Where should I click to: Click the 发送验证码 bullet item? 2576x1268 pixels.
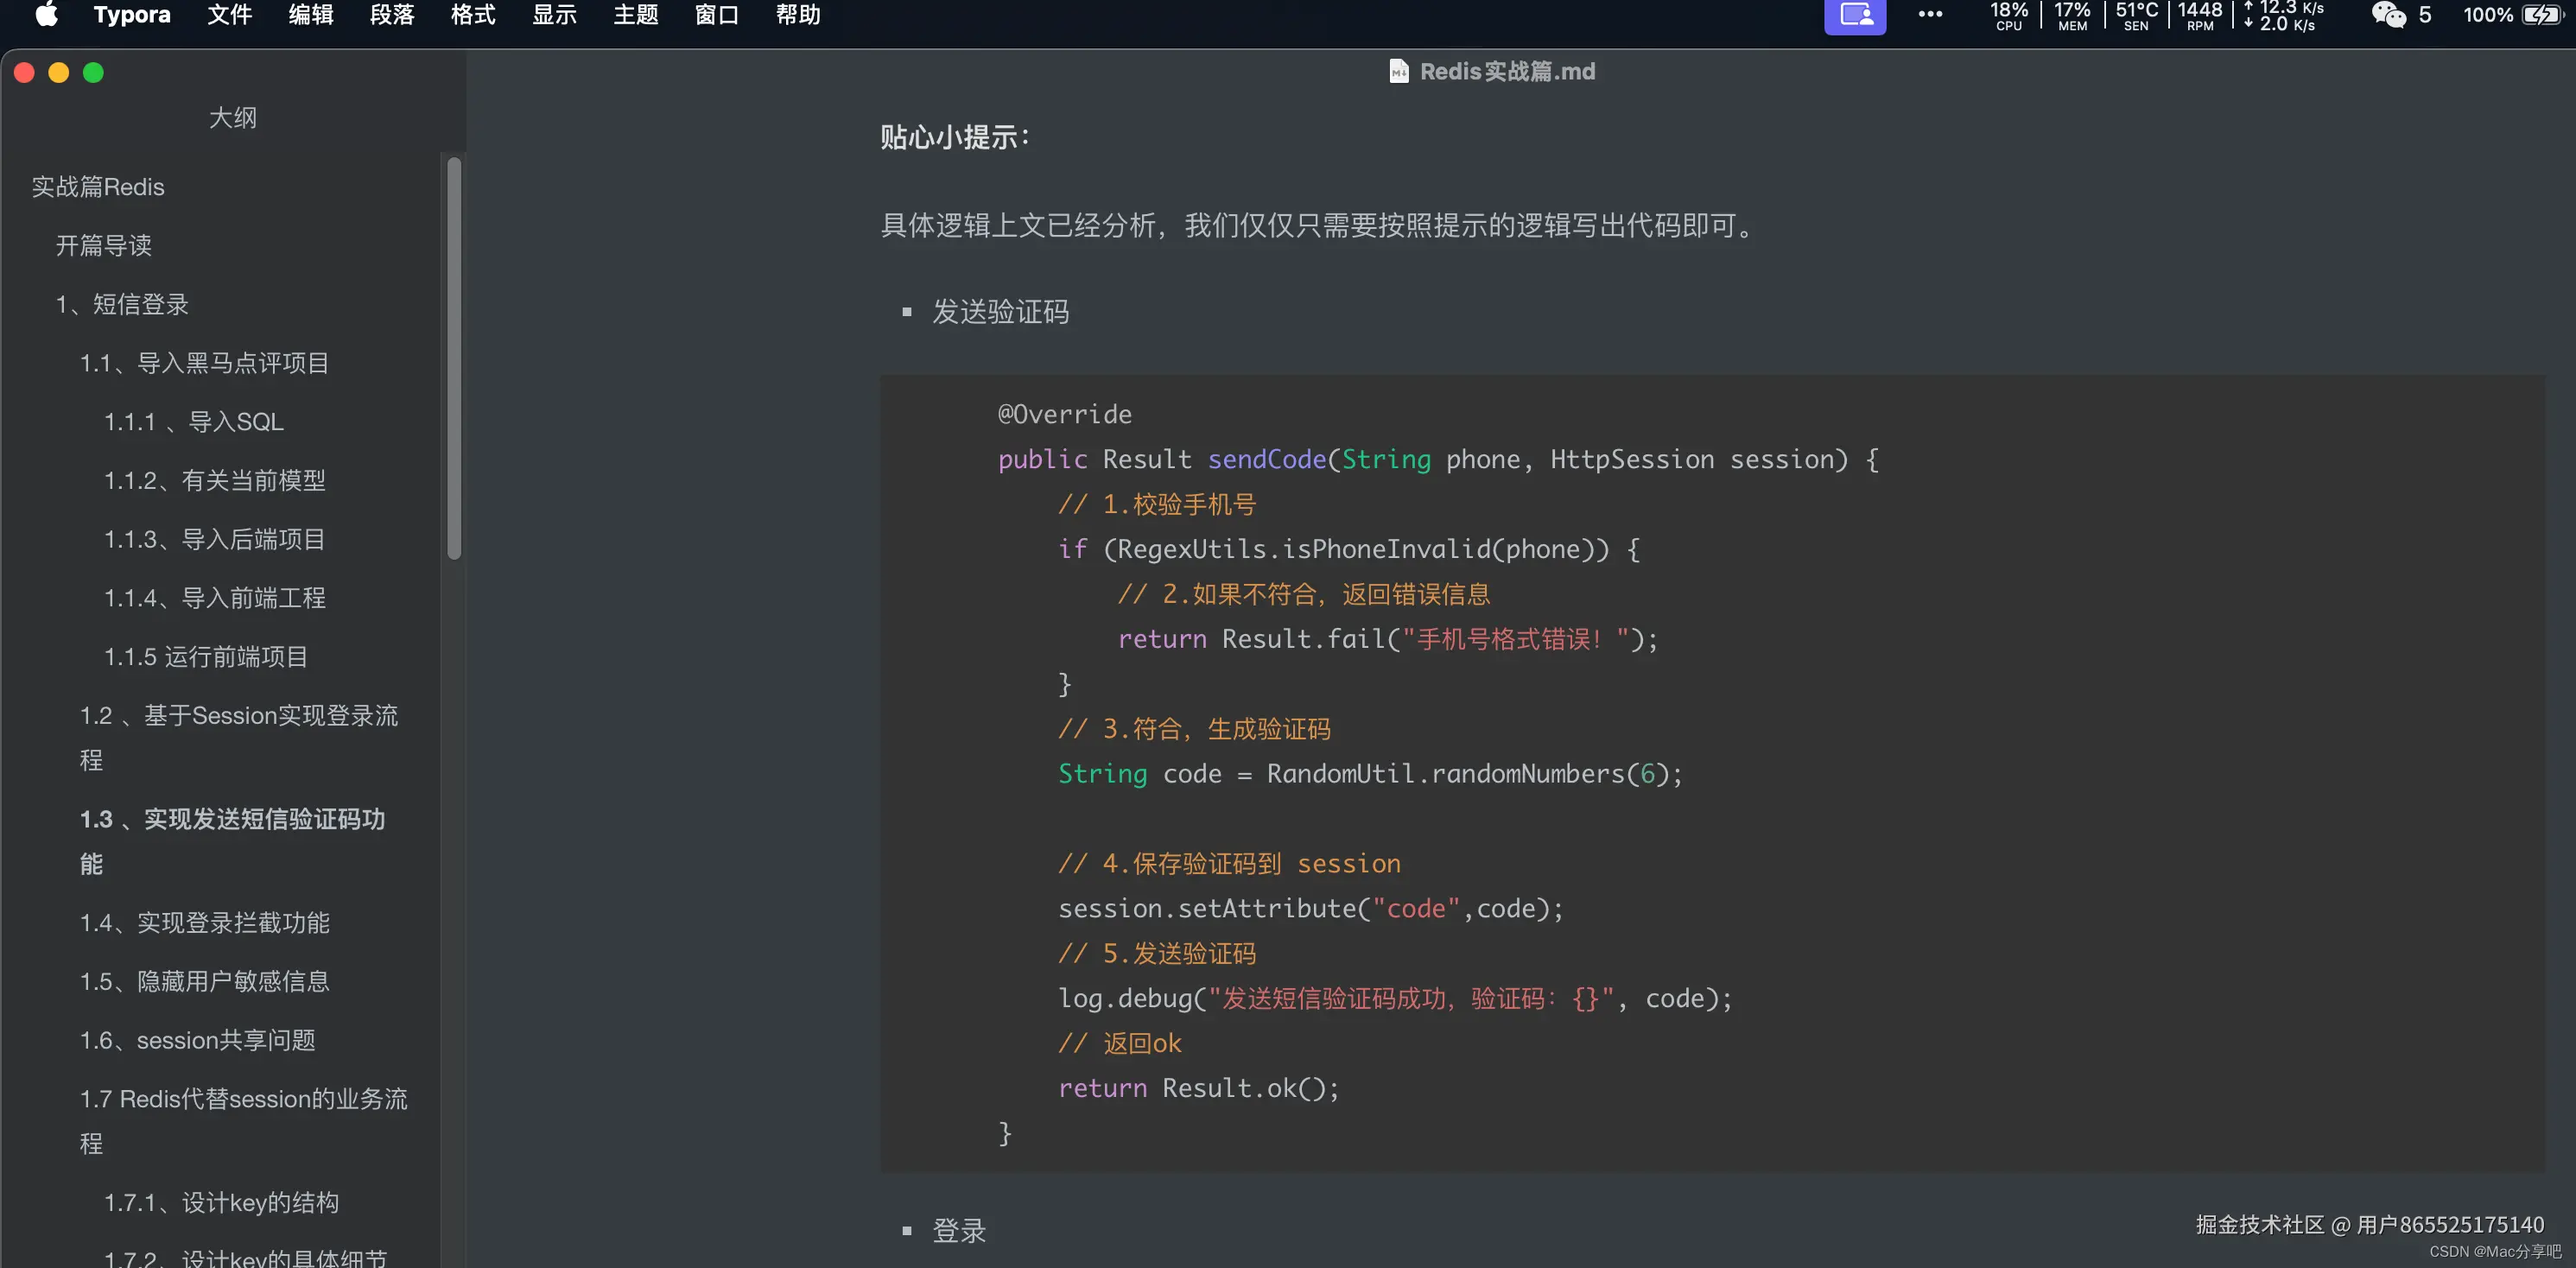pos(1000,312)
